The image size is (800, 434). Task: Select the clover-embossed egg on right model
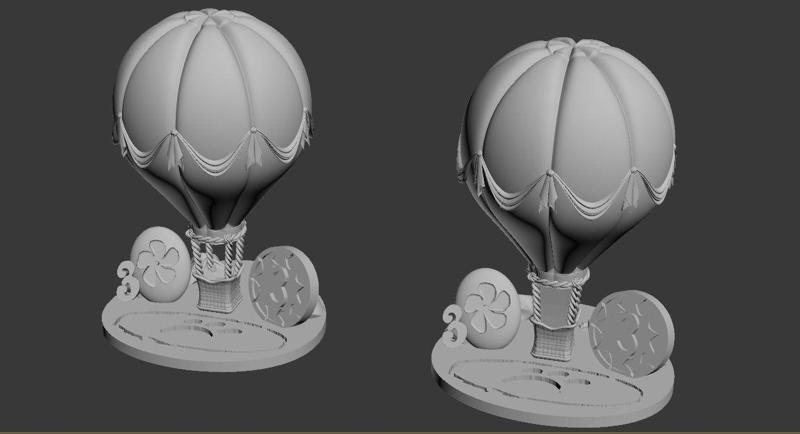[488, 309]
